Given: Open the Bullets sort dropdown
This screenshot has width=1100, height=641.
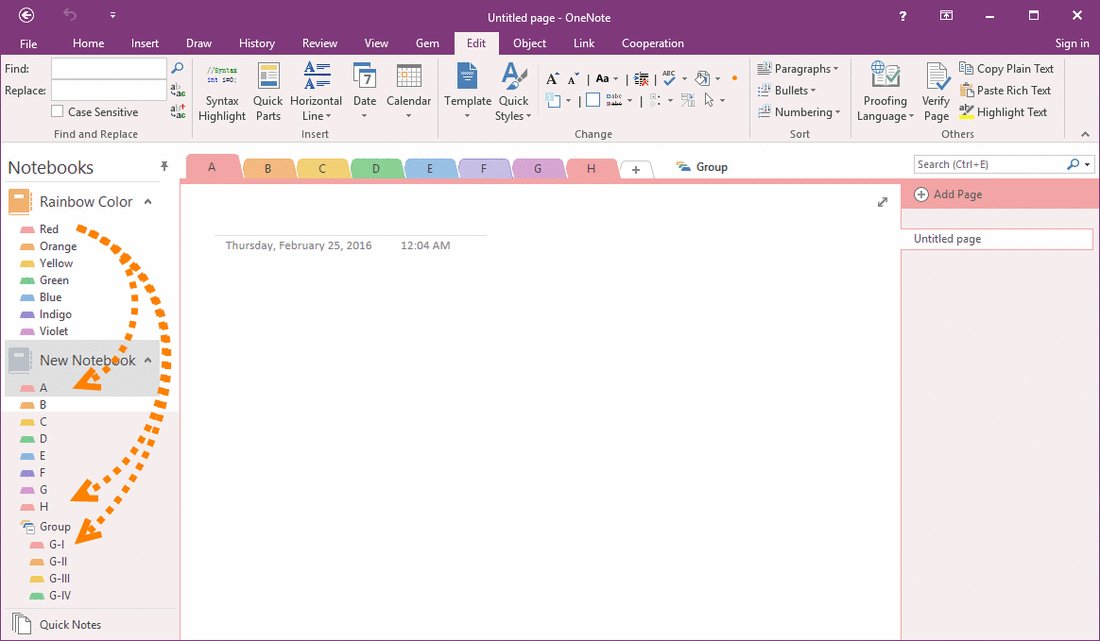Looking at the screenshot, I should [786, 90].
